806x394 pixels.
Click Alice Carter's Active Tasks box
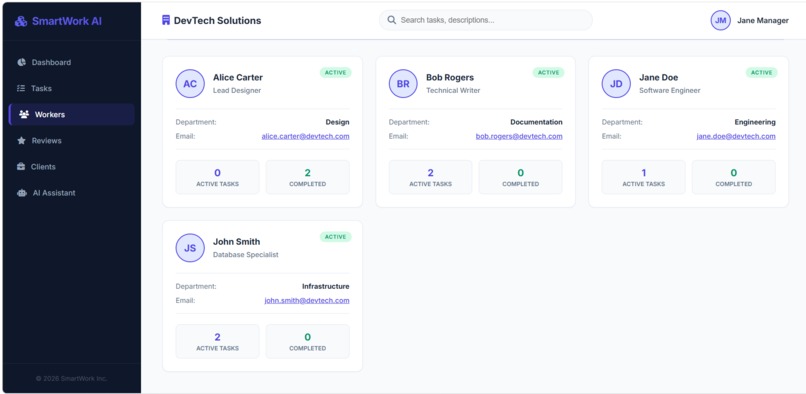[x=217, y=177]
